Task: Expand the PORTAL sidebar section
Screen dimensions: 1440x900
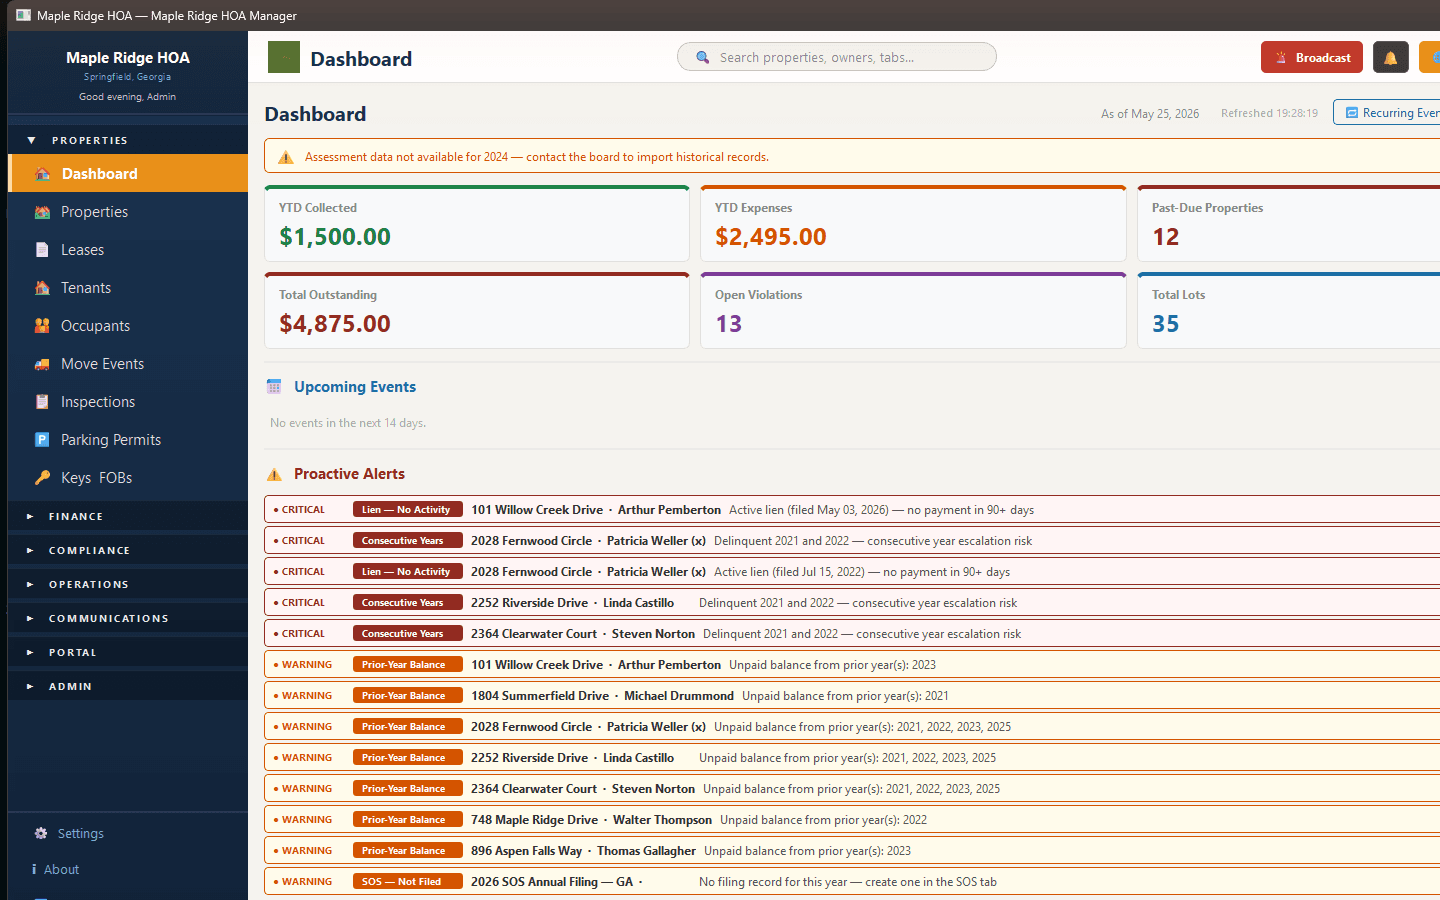Action: tap(128, 652)
